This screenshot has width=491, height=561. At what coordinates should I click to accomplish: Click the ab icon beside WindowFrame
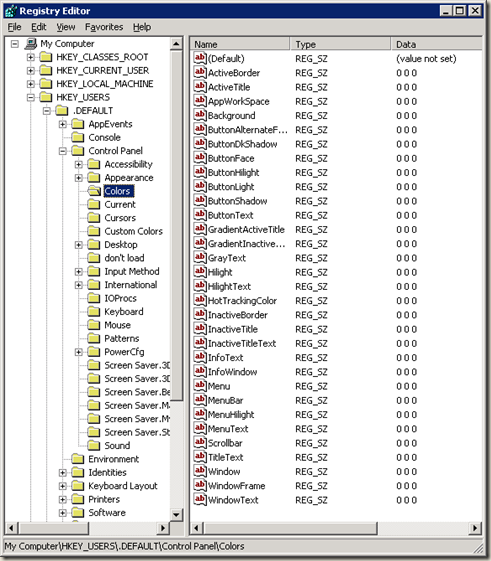(x=200, y=485)
